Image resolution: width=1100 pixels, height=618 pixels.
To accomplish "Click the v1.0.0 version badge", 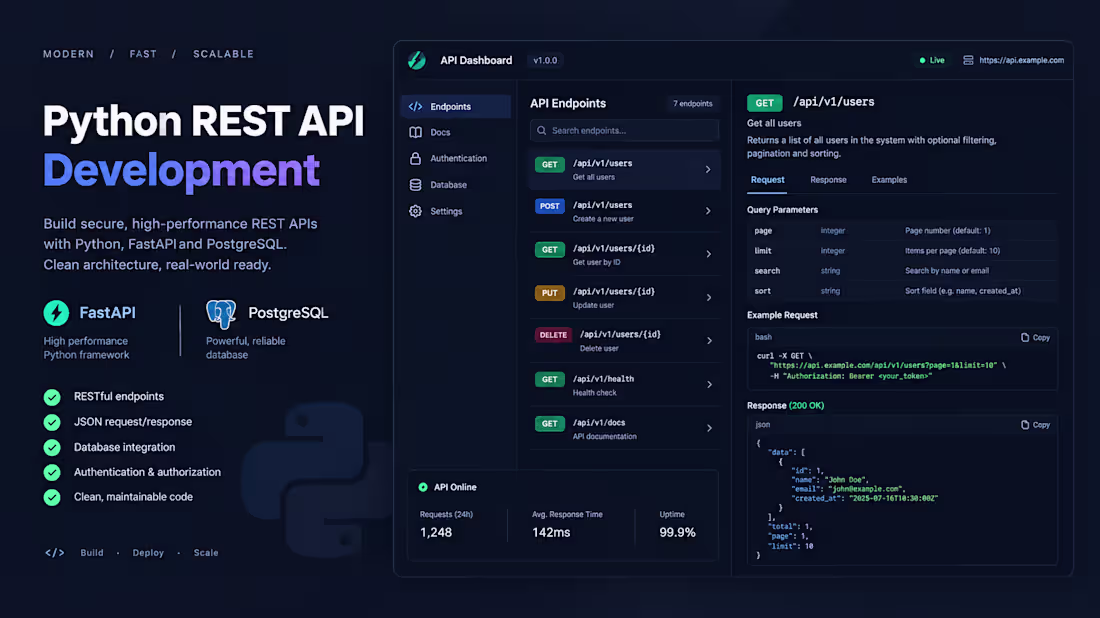I will (x=545, y=60).
